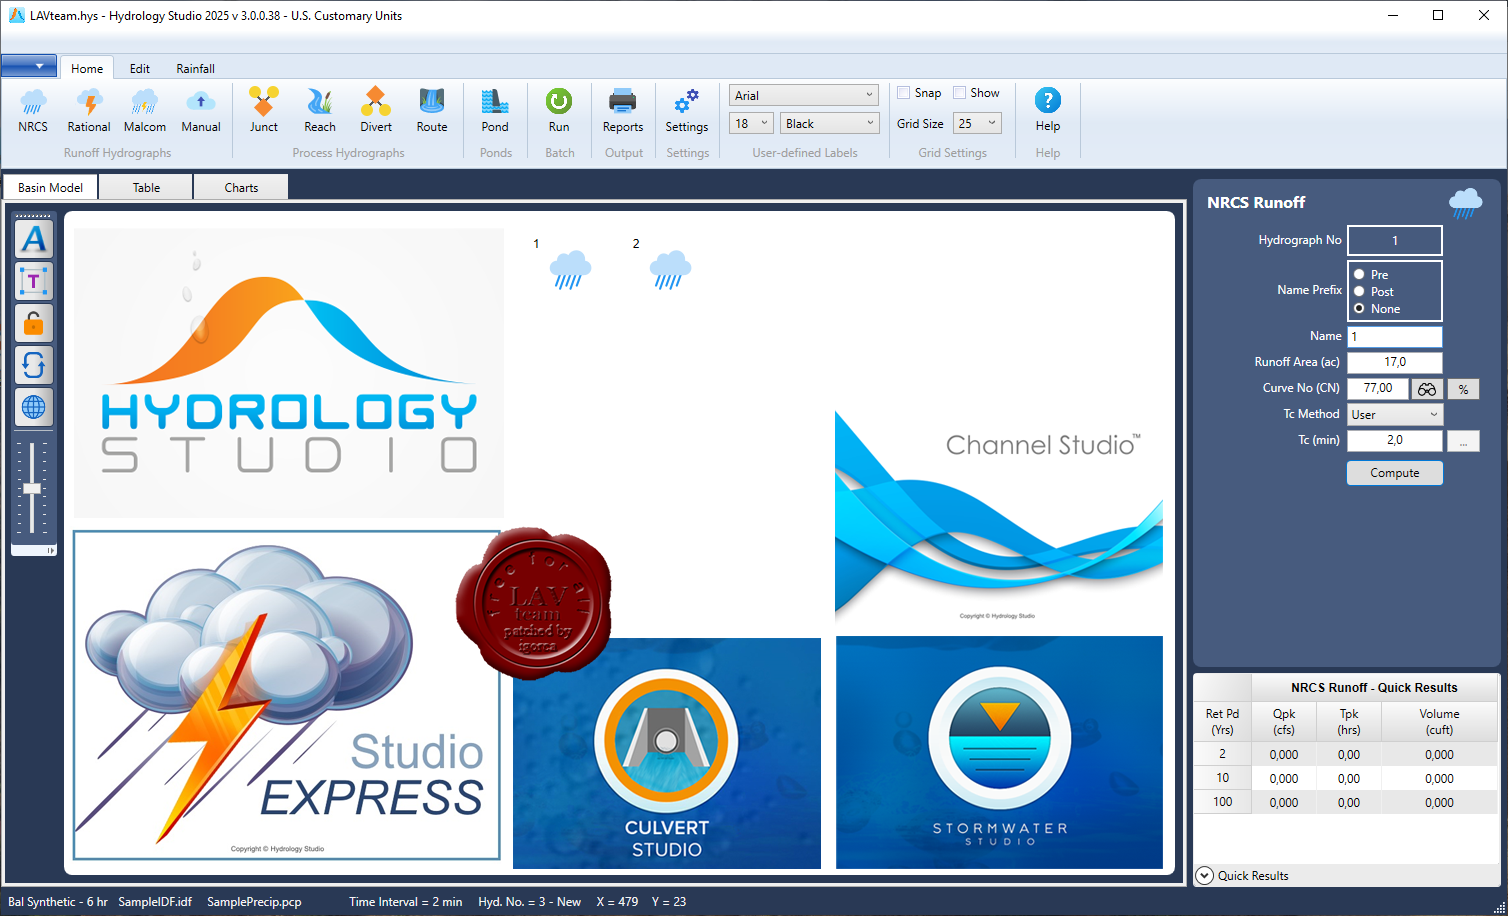Open the Grid Size 25 dropdown

click(x=977, y=123)
